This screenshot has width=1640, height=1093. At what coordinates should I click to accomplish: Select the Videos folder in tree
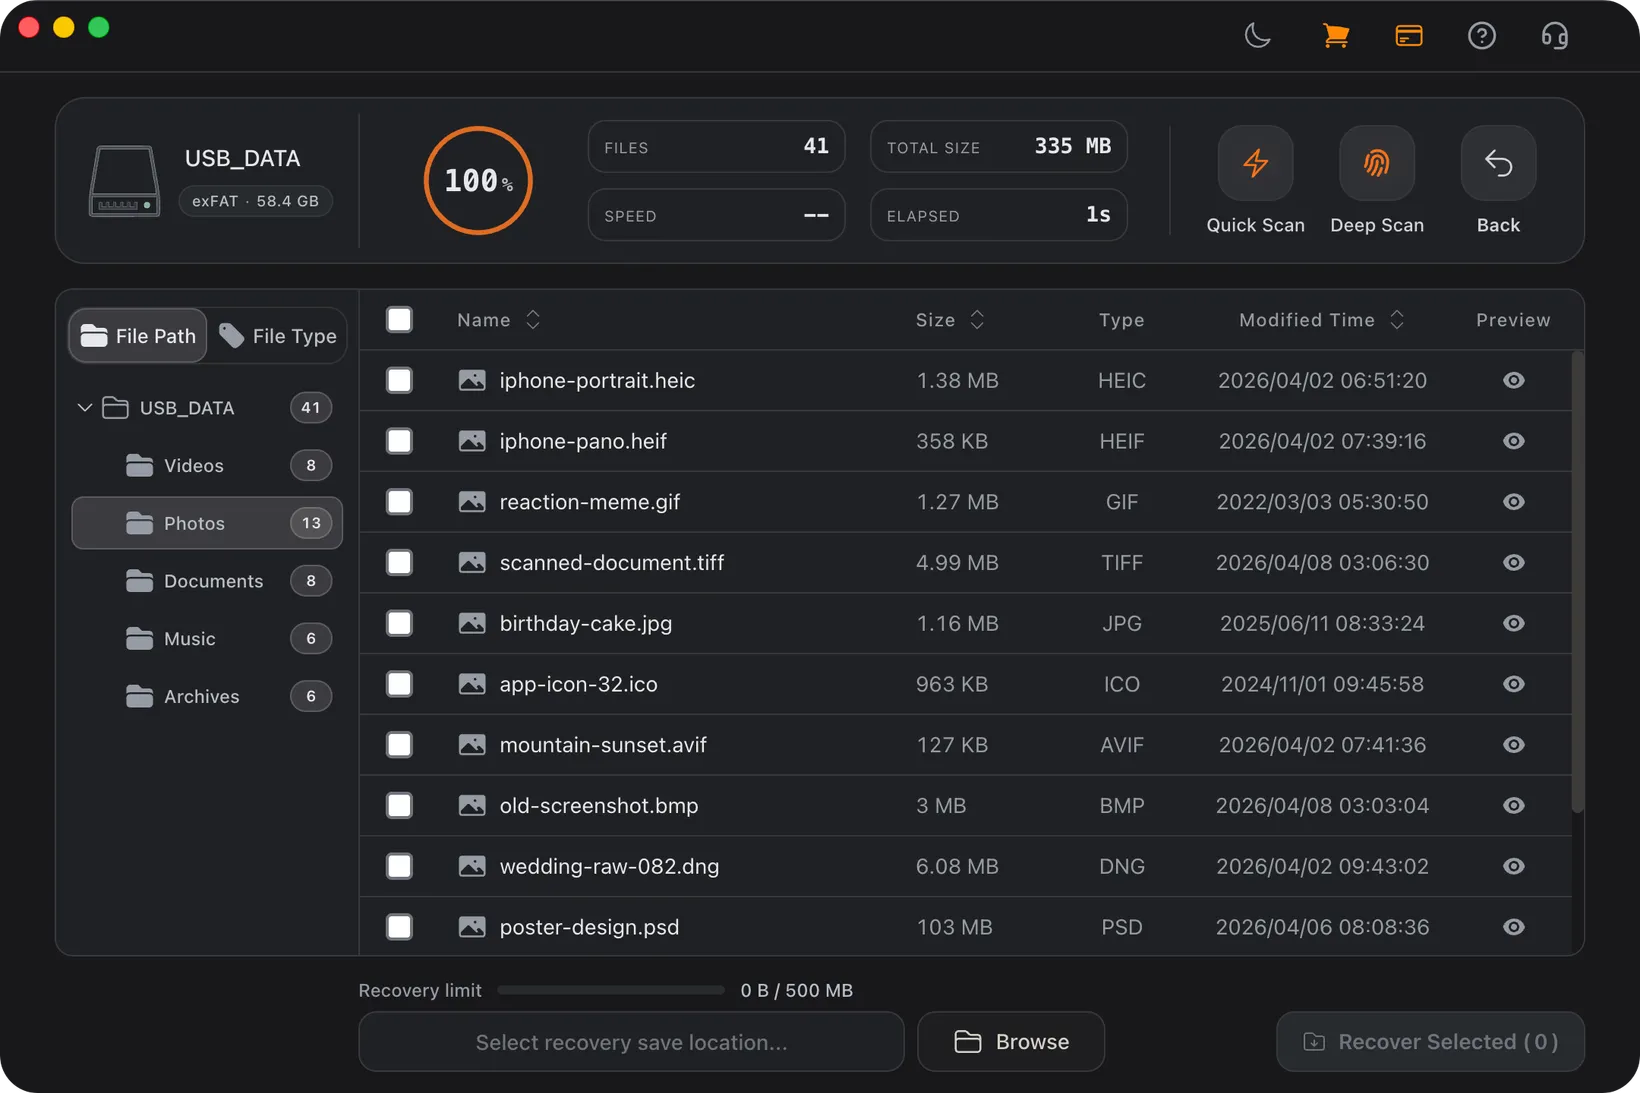click(x=207, y=465)
